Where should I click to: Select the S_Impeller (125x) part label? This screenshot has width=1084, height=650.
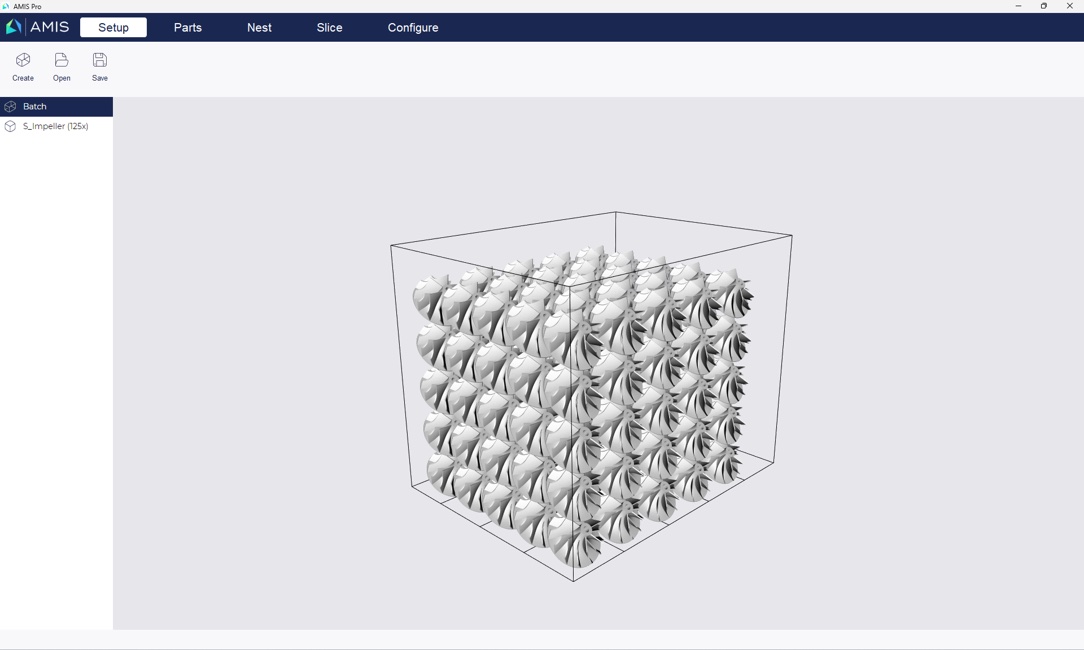click(56, 126)
